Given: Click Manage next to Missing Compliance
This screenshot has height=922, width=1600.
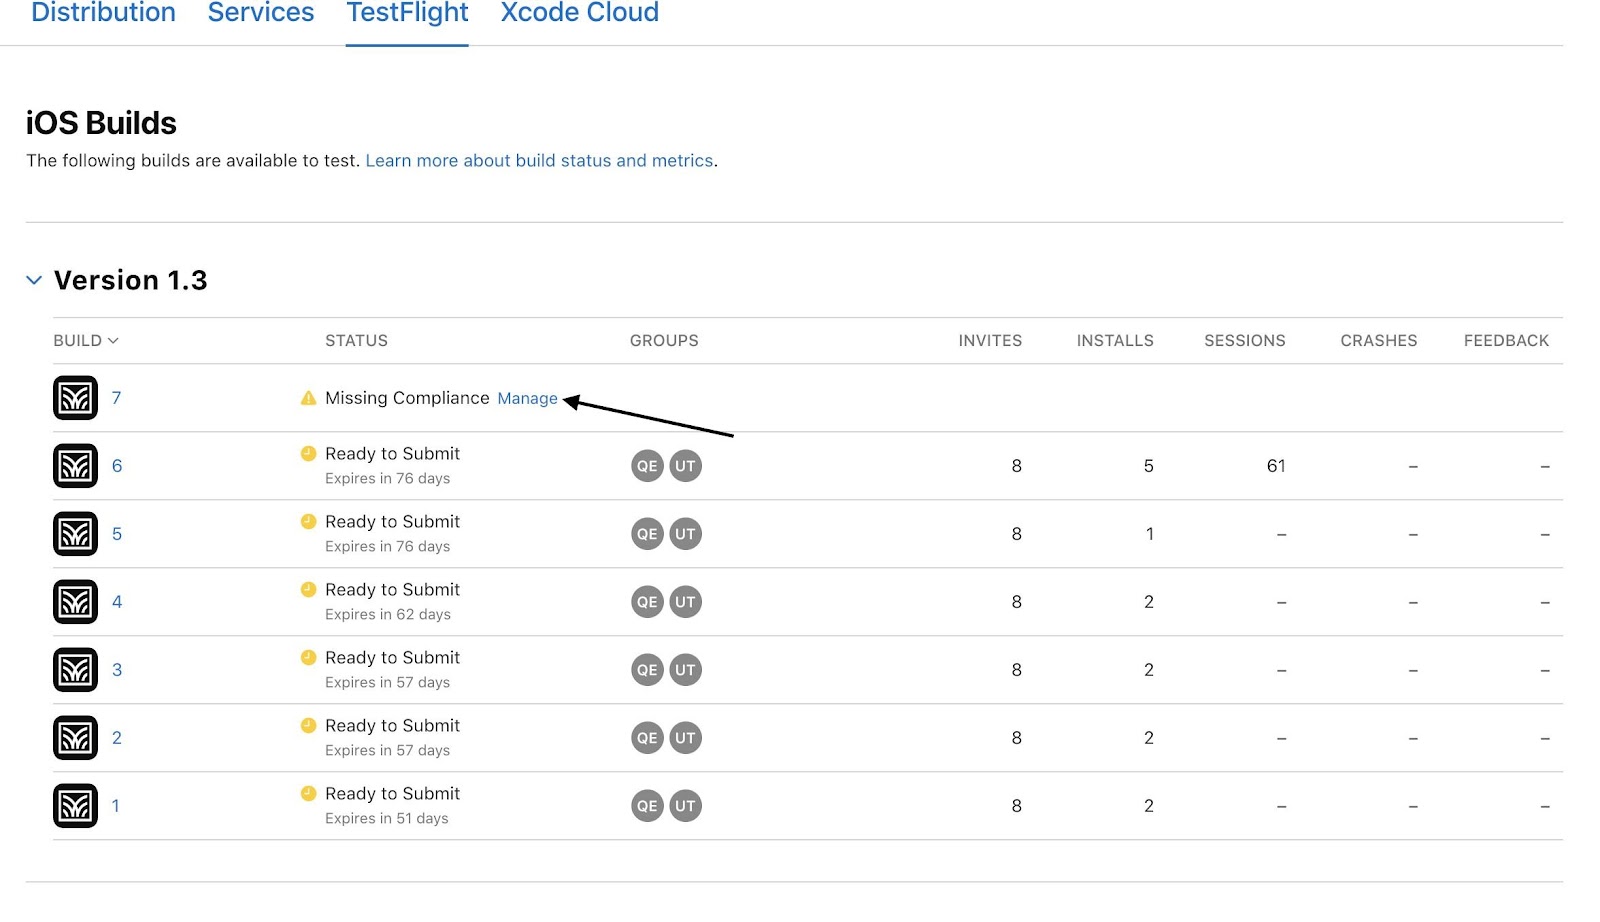Looking at the screenshot, I should [x=527, y=398].
